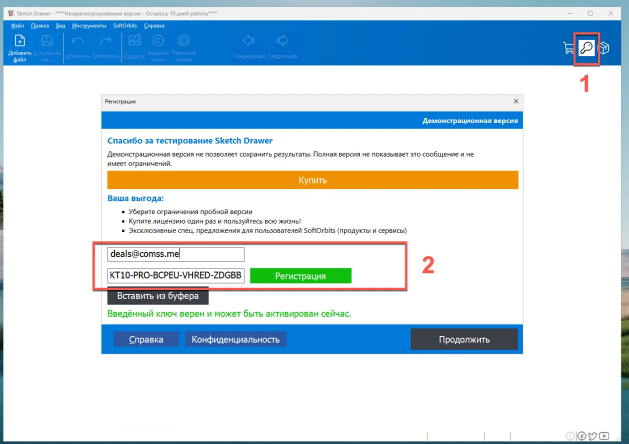
Task: Click the green Введённый ключ верен message
Action: tap(229, 314)
